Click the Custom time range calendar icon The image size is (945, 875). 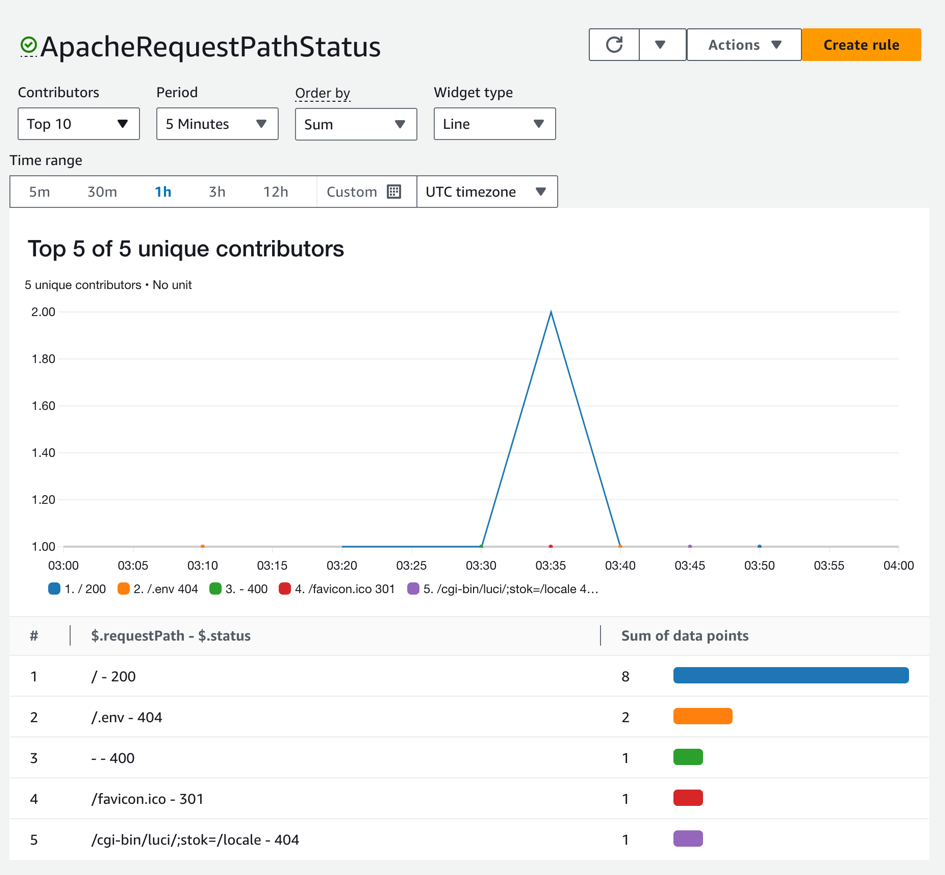point(394,192)
